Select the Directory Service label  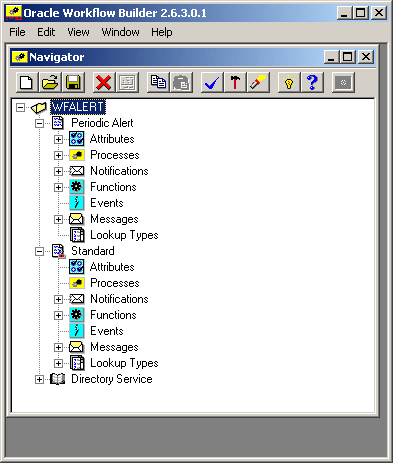pyautogui.click(x=112, y=379)
